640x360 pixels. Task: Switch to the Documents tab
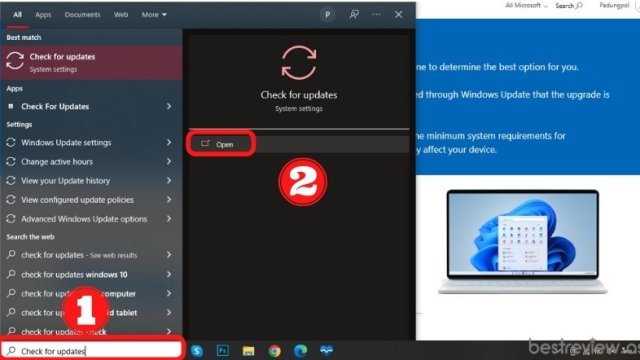point(82,15)
